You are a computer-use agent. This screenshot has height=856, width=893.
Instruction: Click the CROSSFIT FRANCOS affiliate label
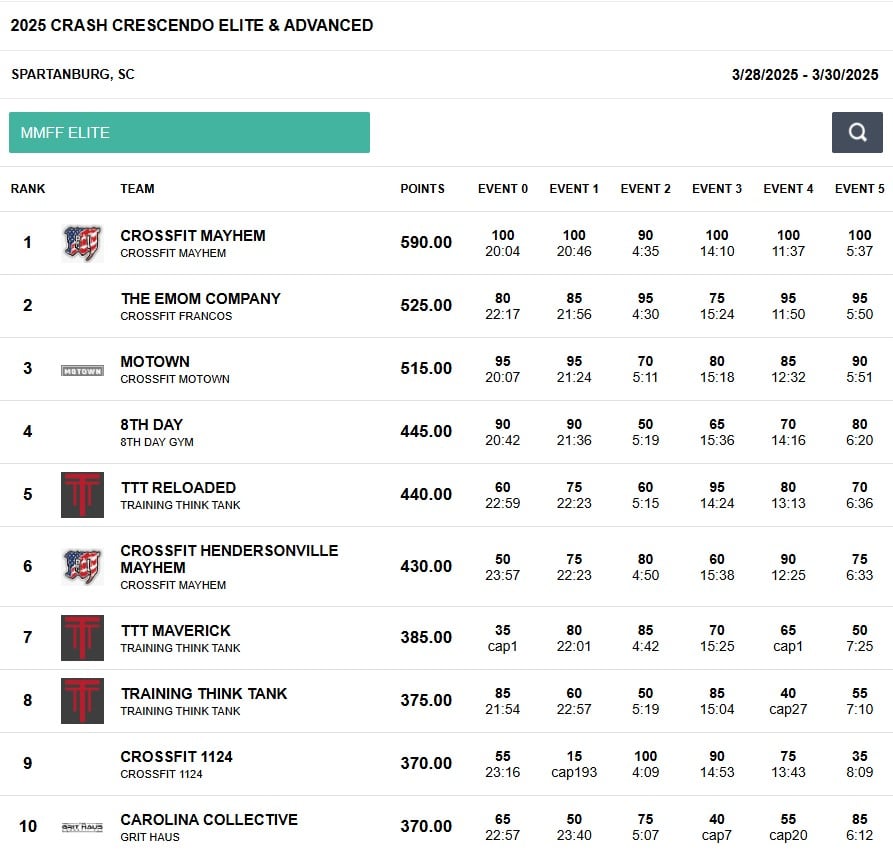coord(176,316)
